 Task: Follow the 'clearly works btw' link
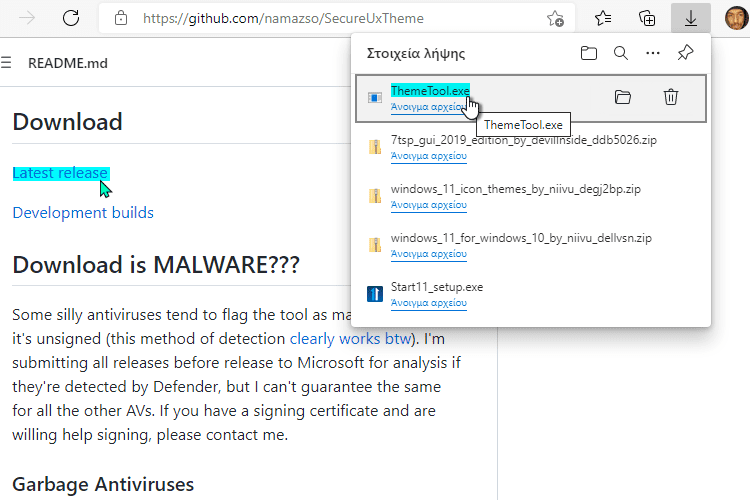tap(350, 339)
